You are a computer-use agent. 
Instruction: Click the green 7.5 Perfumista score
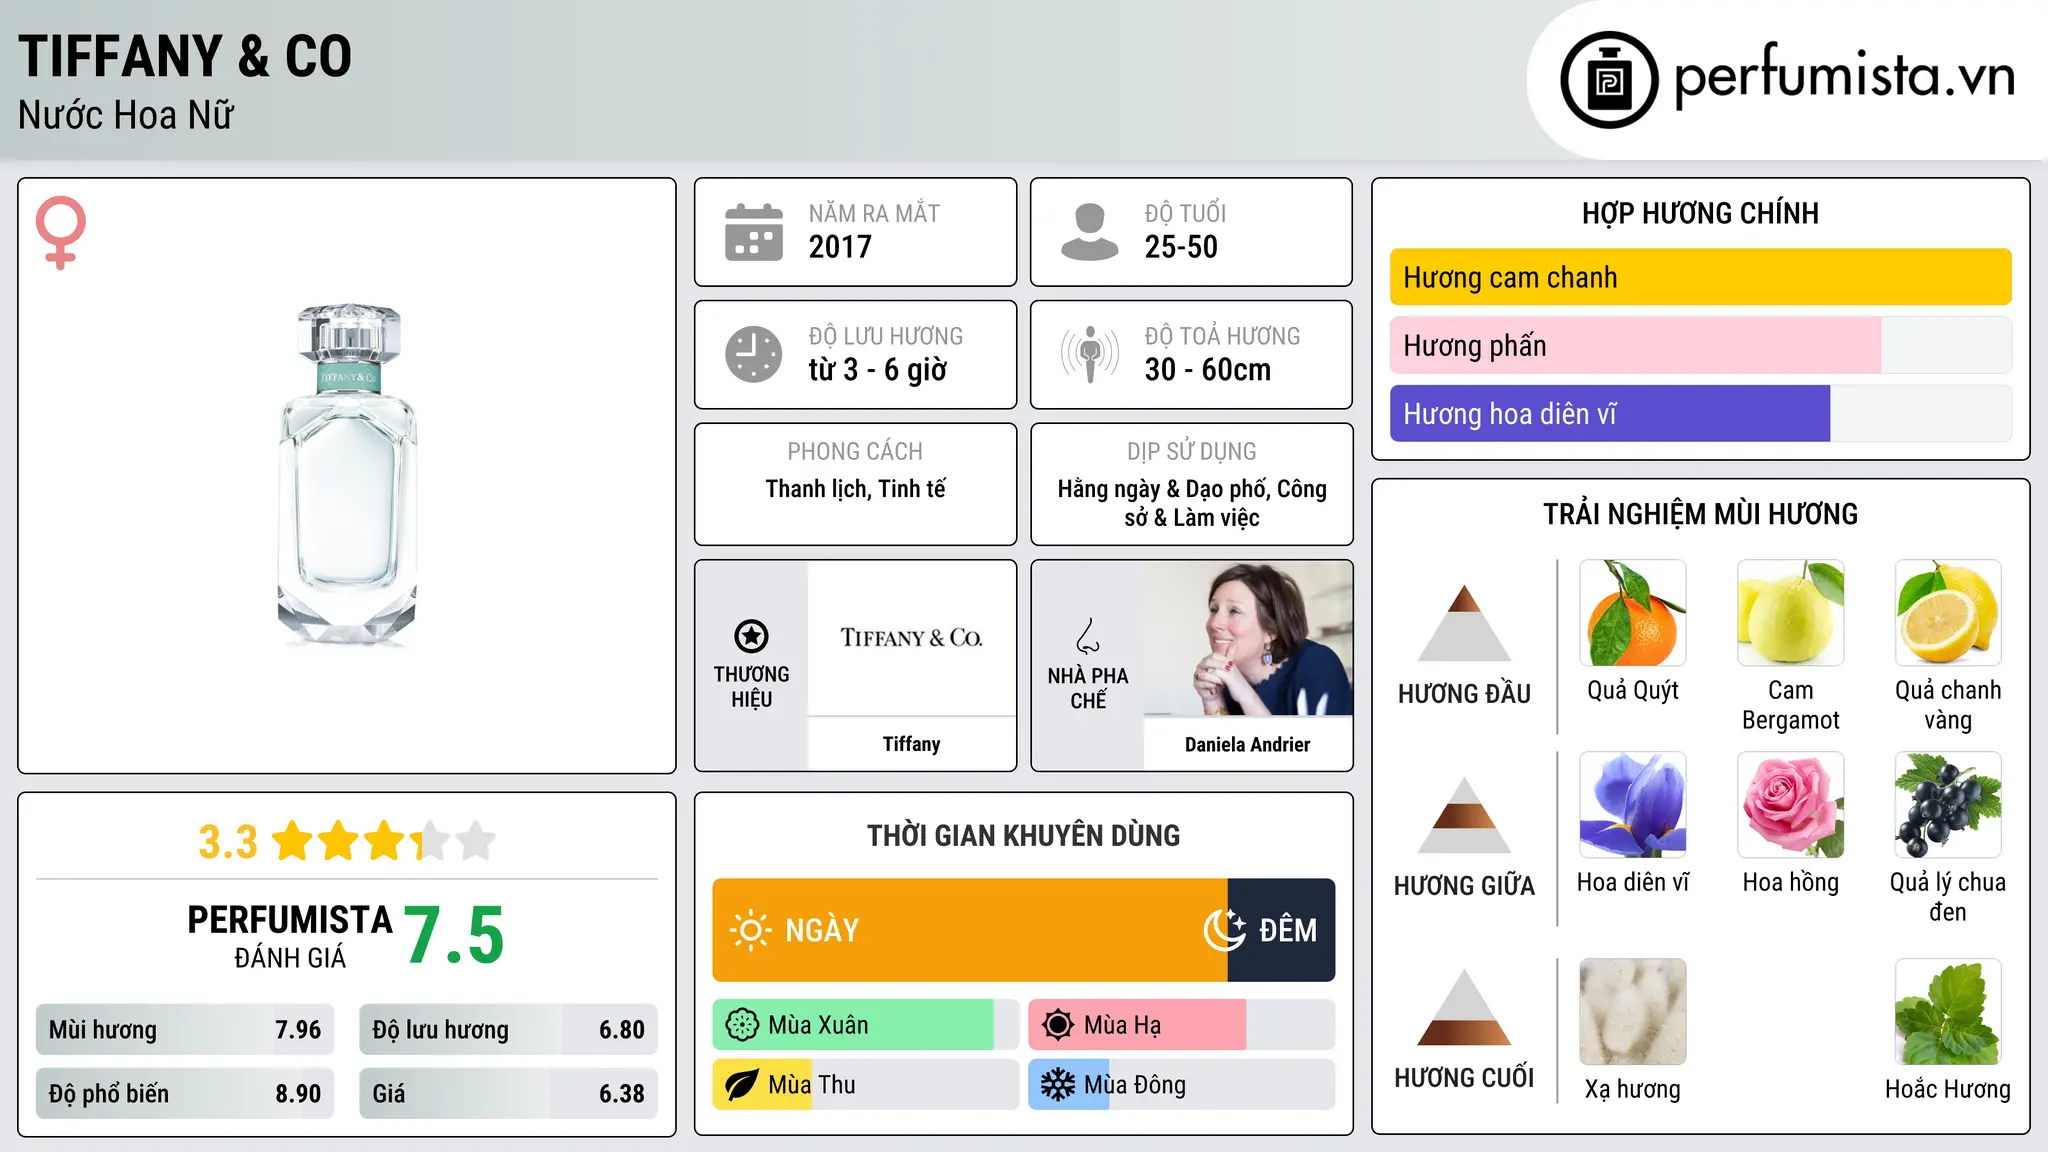tap(454, 936)
